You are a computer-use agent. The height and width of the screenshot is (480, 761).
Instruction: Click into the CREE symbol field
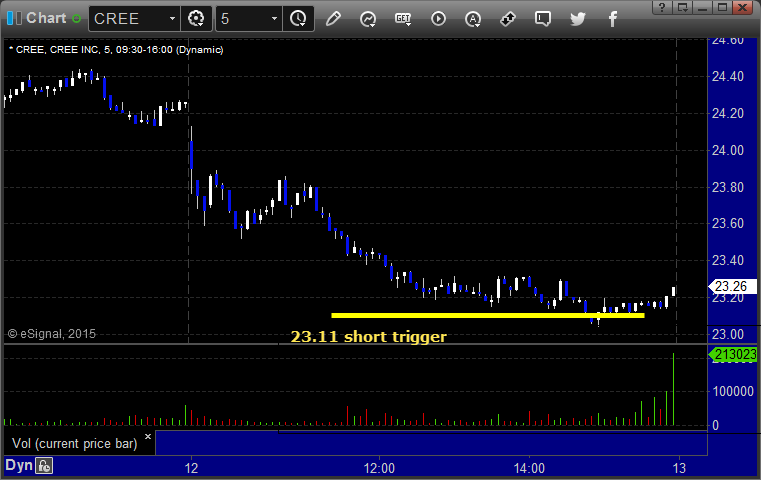[x=128, y=19]
